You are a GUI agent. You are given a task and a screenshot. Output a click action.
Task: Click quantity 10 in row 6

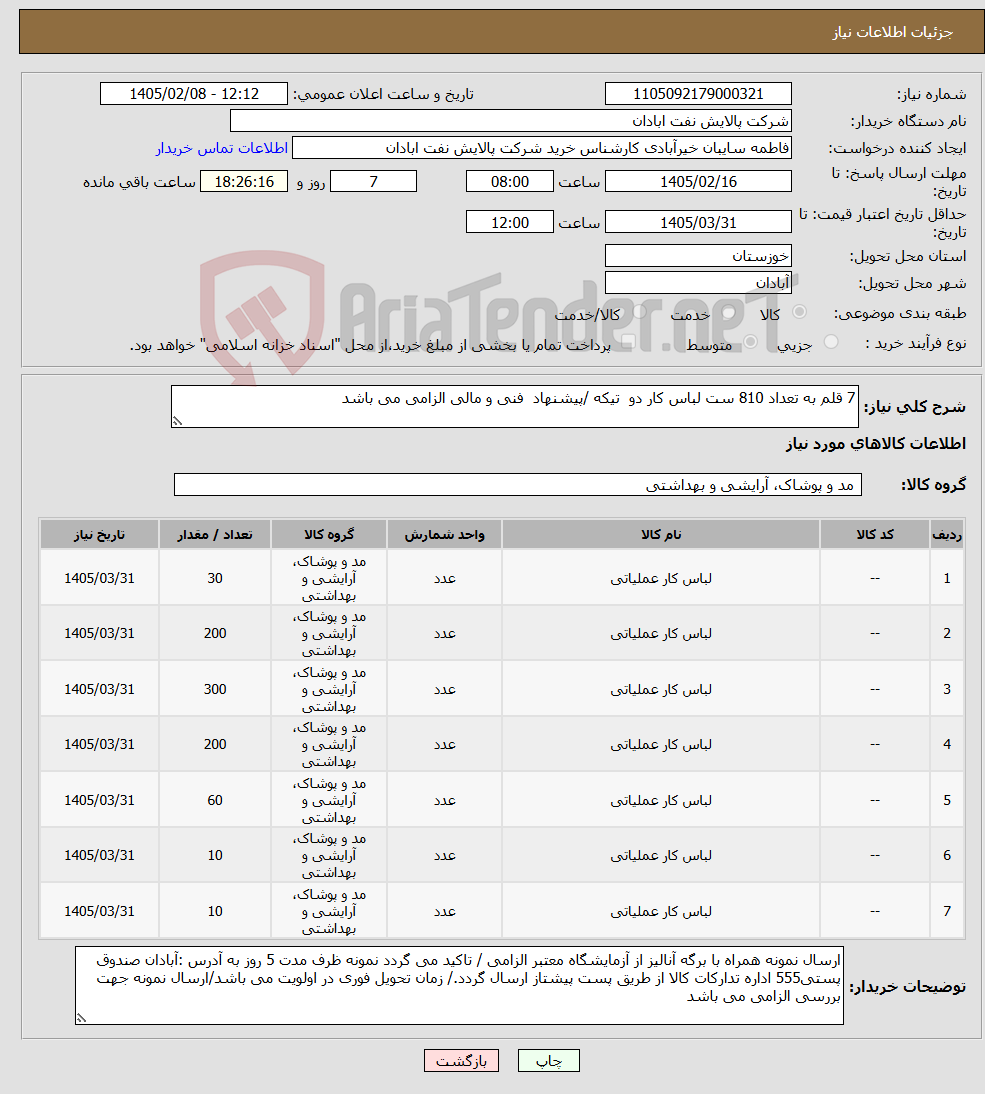tap(215, 855)
